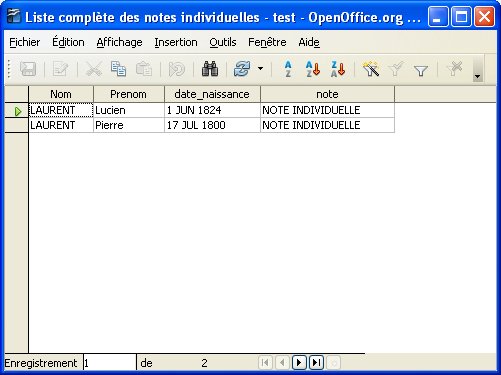Open the Insertion menu

coord(176,42)
